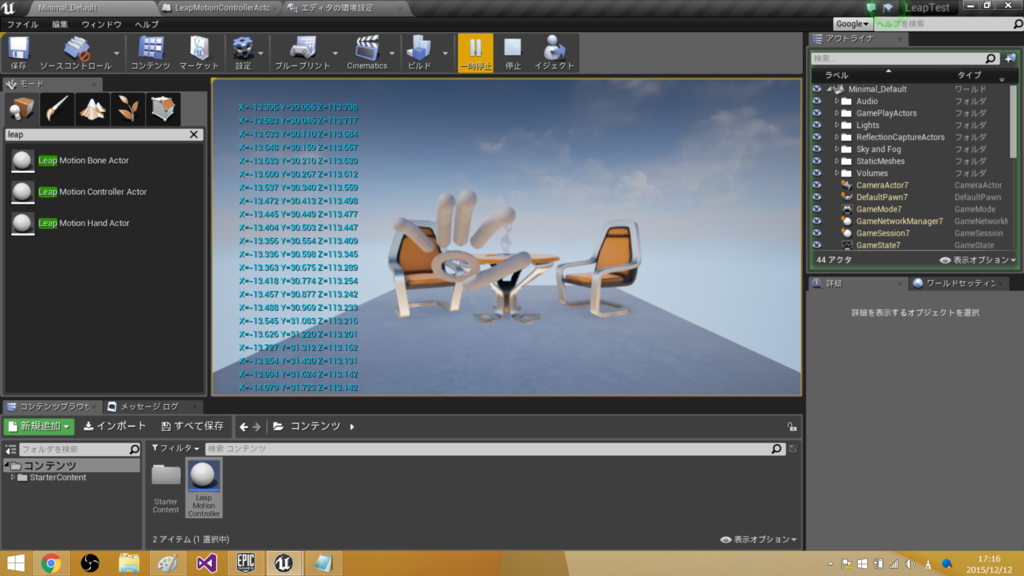The height and width of the screenshot is (576, 1024).
Task: Click the outliner search magnifier icon
Action: click(991, 59)
